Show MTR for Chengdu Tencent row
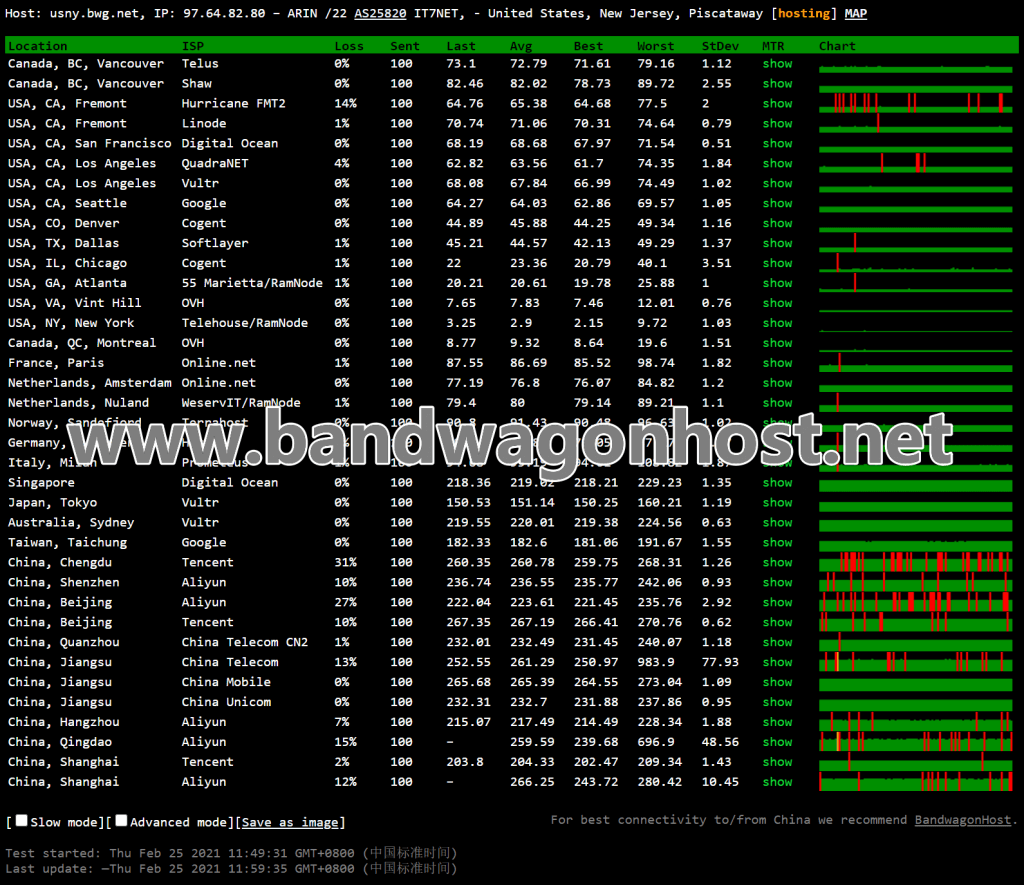The height and width of the screenshot is (885, 1024). click(x=777, y=562)
